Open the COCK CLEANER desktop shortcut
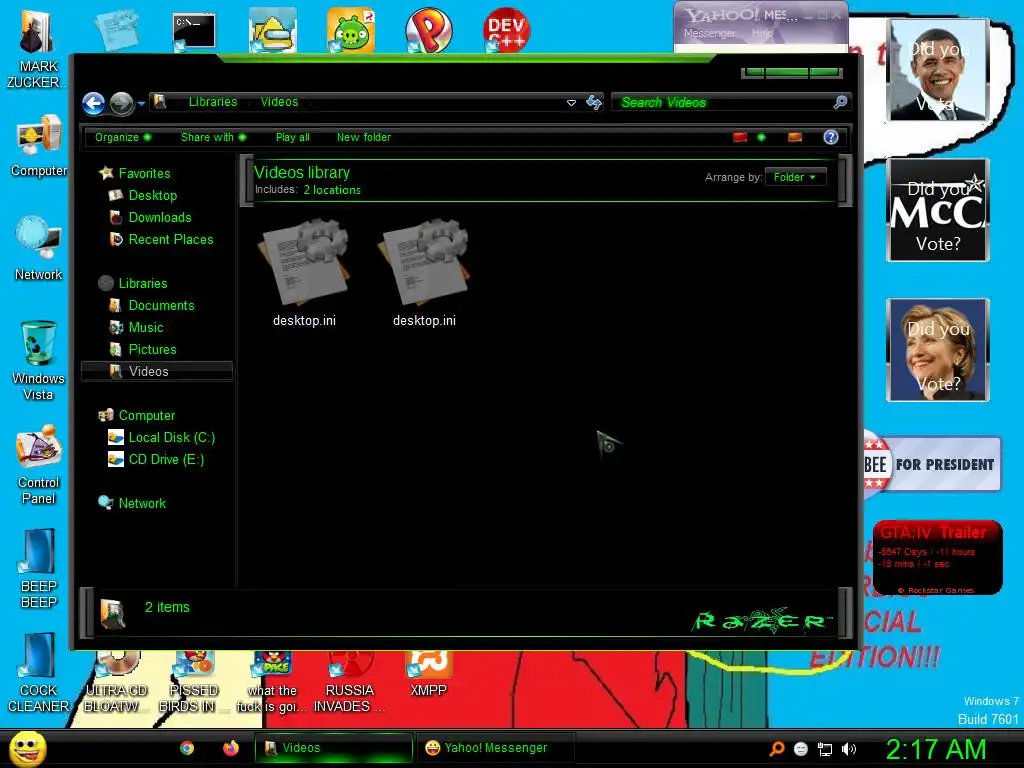The height and width of the screenshot is (768, 1024). coord(39,673)
